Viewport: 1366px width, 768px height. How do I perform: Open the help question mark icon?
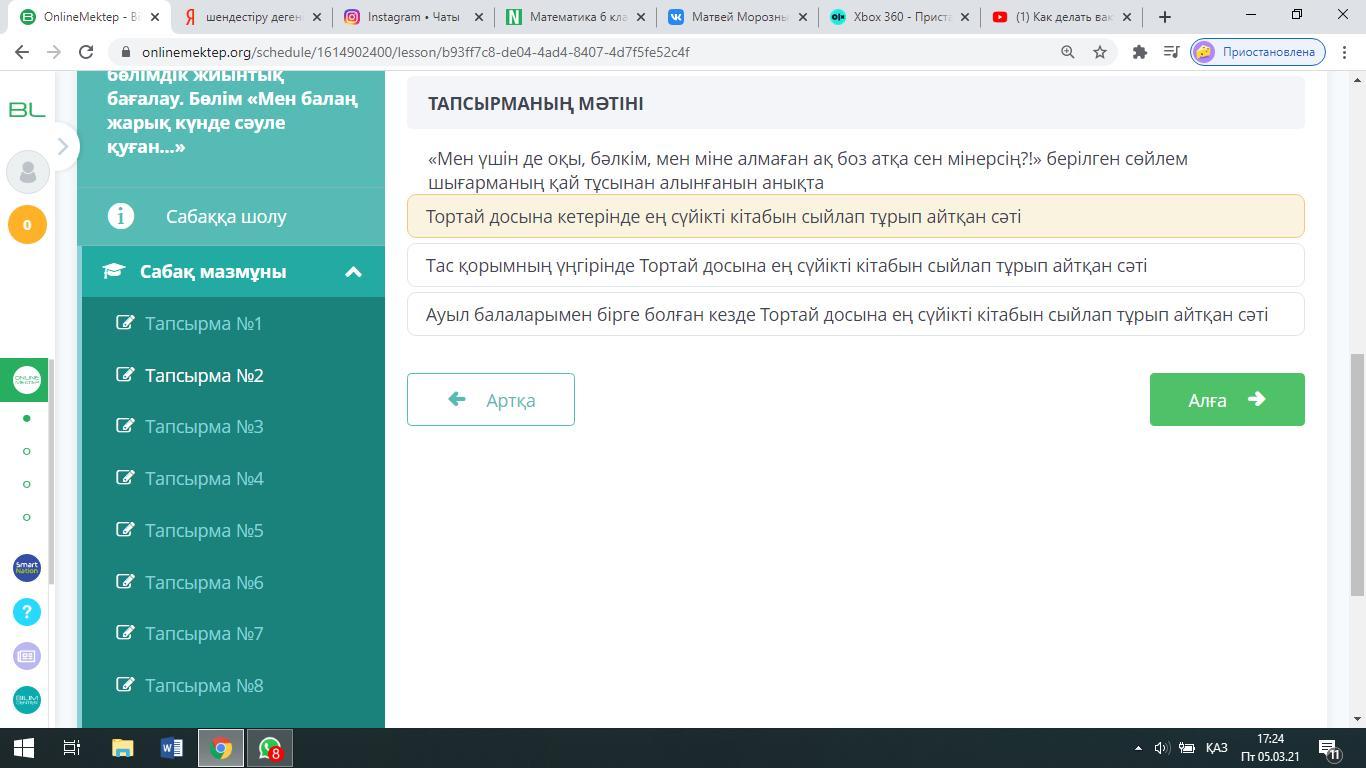pyautogui.click(x=27, y=612)
